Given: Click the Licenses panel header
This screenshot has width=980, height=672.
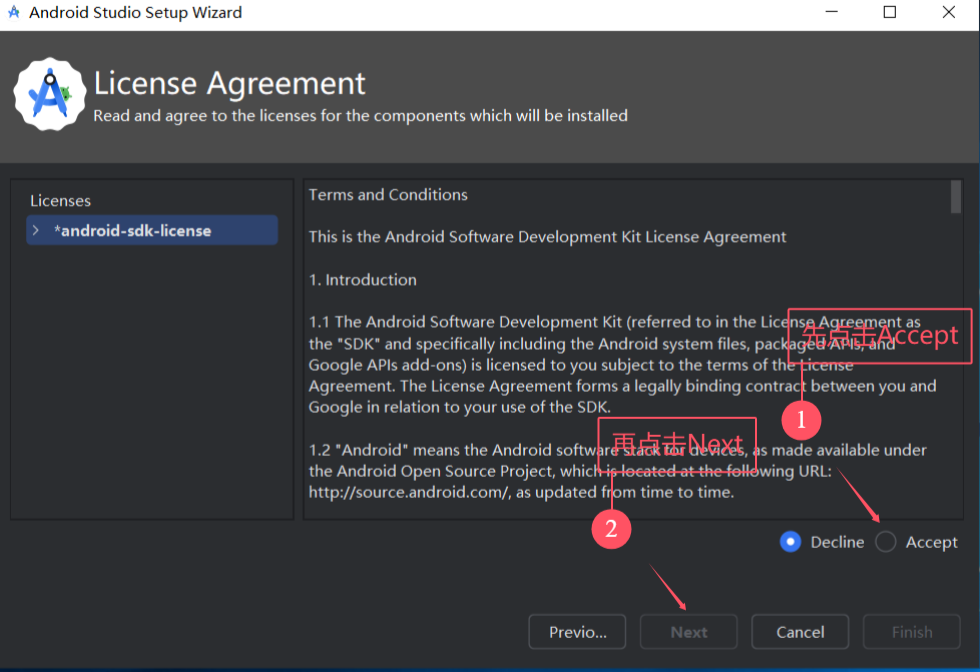Looking at the screenshot, I should (60, 200).
